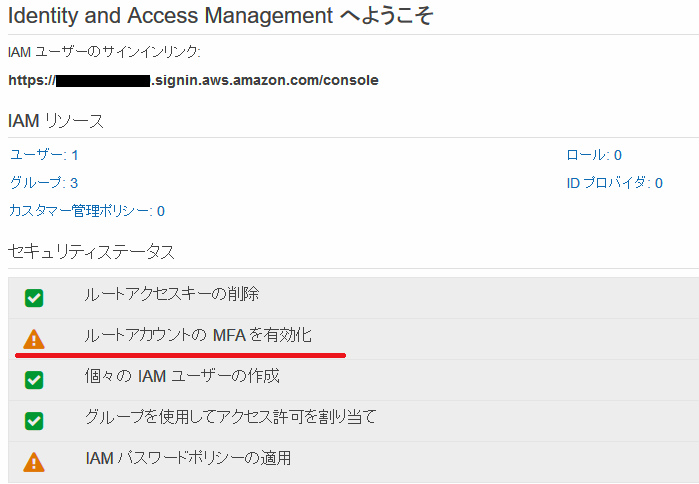Open the ユーザー: 1 resource link
This screenshot has height=484, width=699.
click(44, 155)
